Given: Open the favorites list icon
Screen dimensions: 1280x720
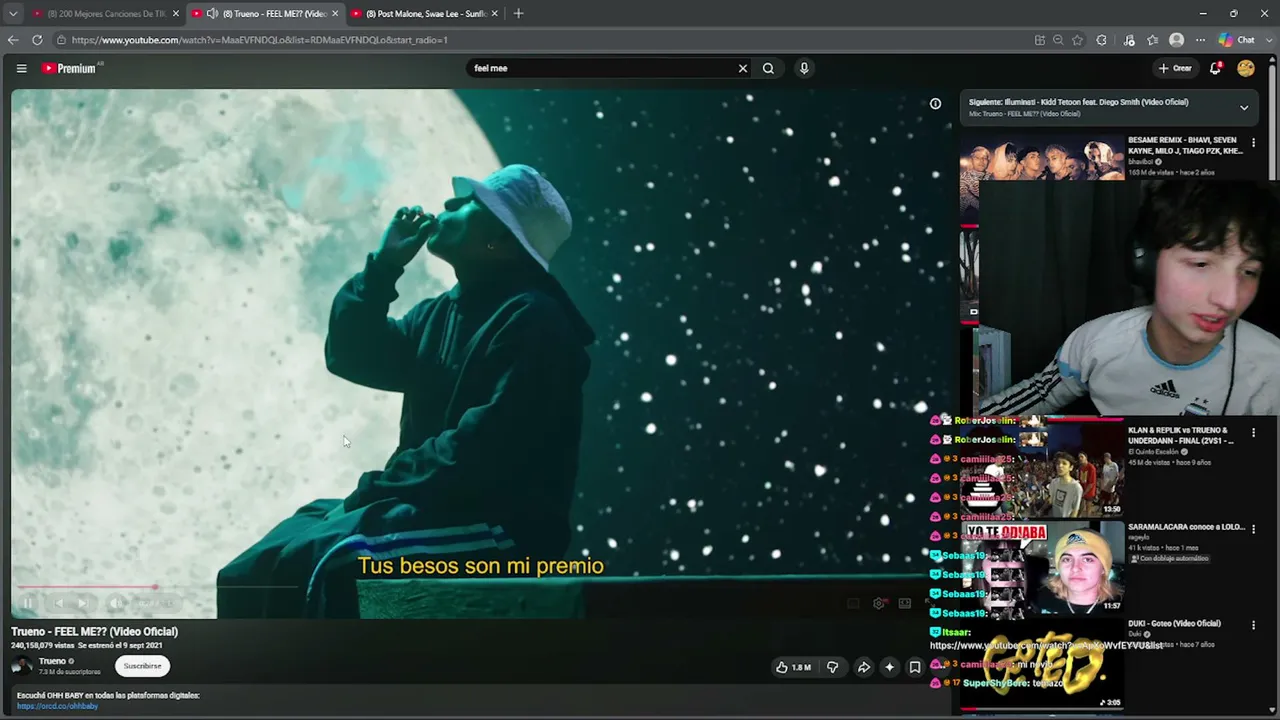Looking at the screenshot, I should pos(1152,40).
